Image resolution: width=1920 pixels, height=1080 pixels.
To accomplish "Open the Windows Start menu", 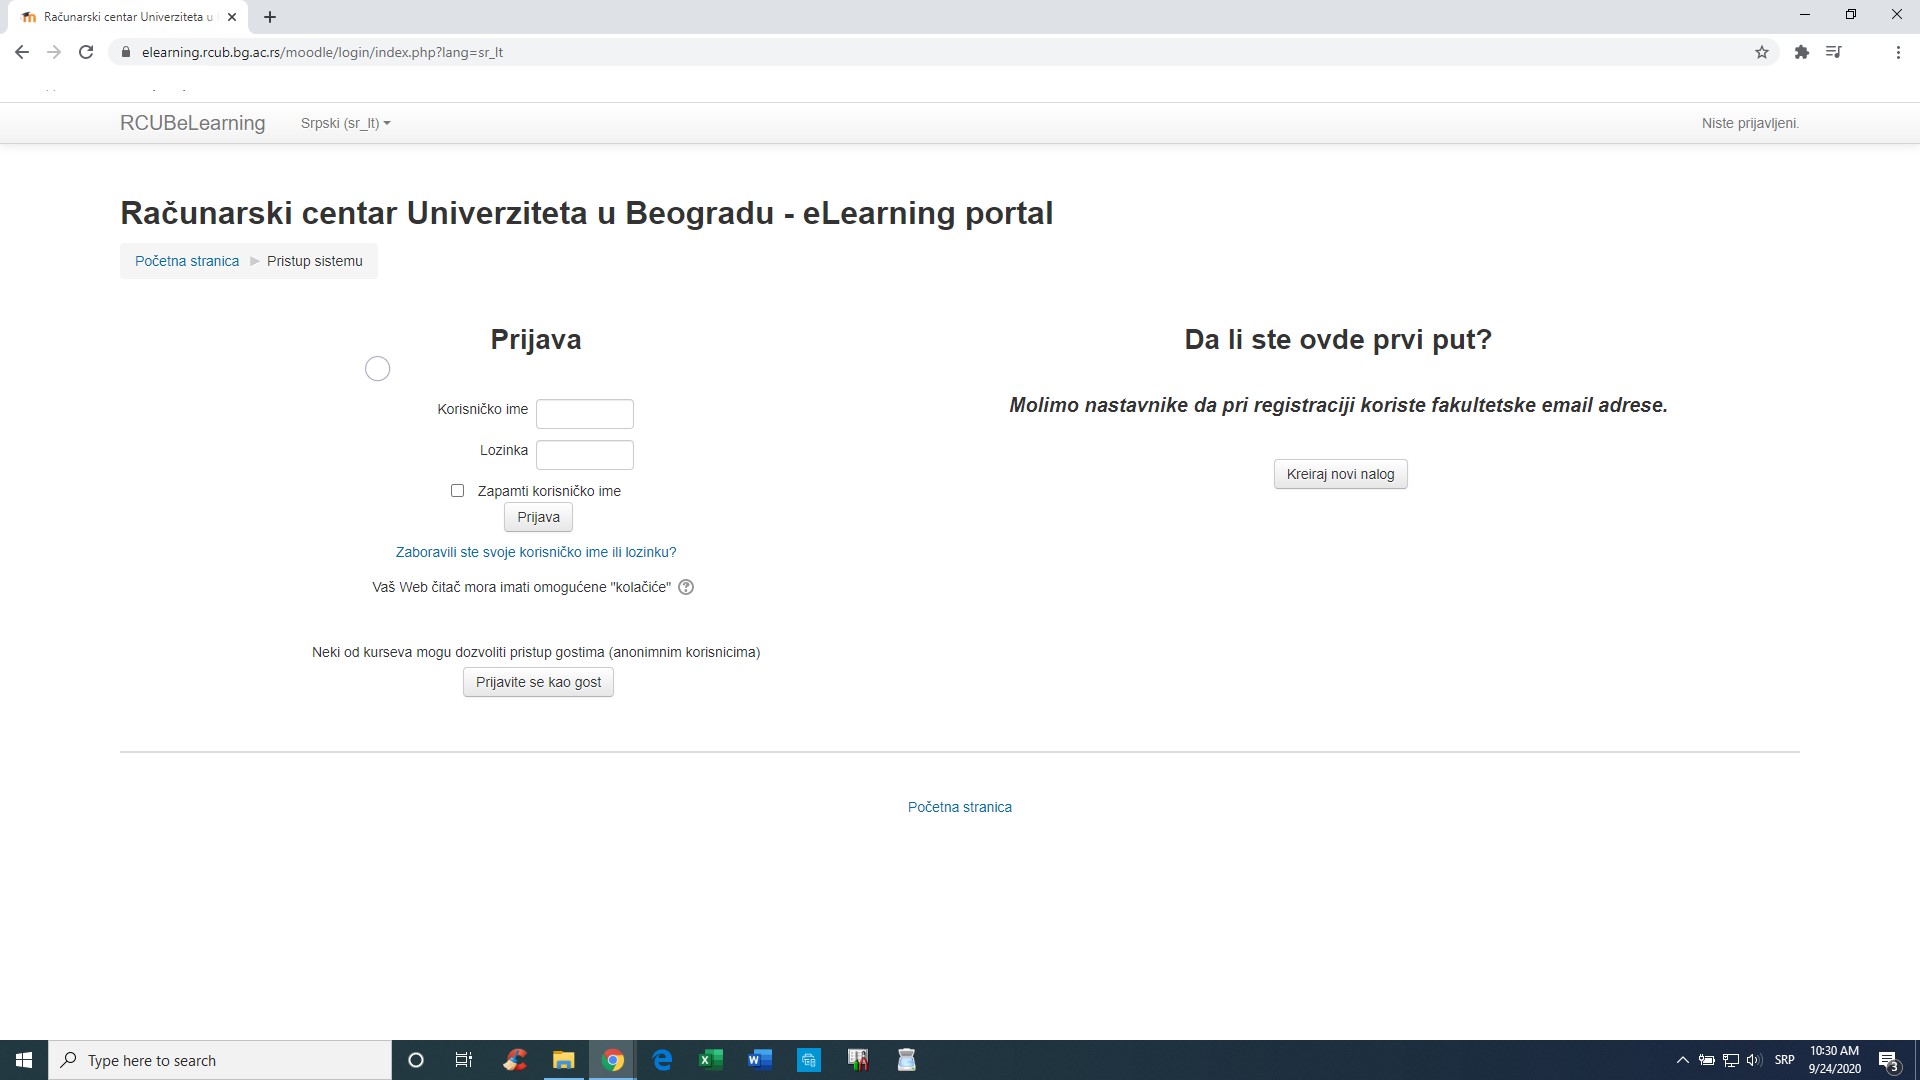I will coord(24,1060).
